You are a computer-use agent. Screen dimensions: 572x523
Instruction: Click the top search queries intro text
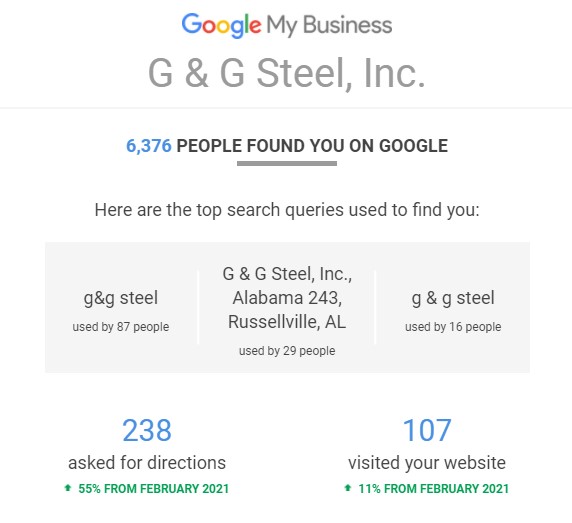click(x=287, y=210)
